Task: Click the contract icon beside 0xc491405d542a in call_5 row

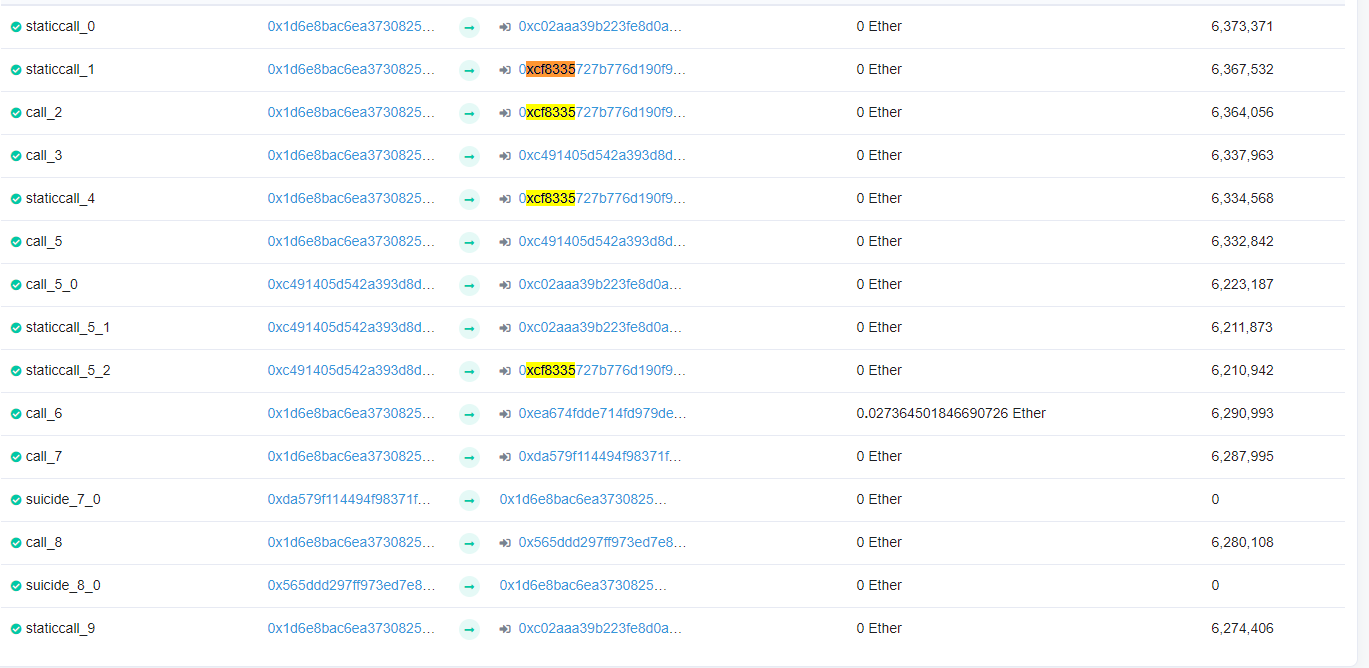Action: (x=505, y=242)
